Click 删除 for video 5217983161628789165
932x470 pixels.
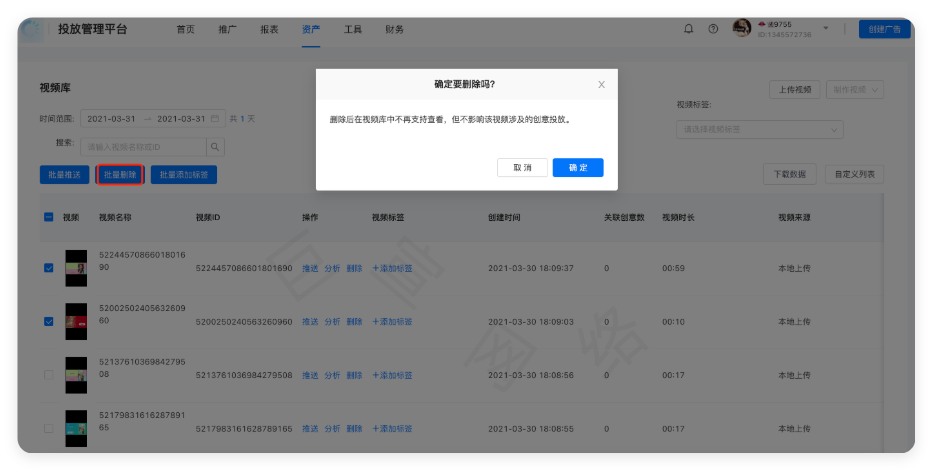(354, 429)
